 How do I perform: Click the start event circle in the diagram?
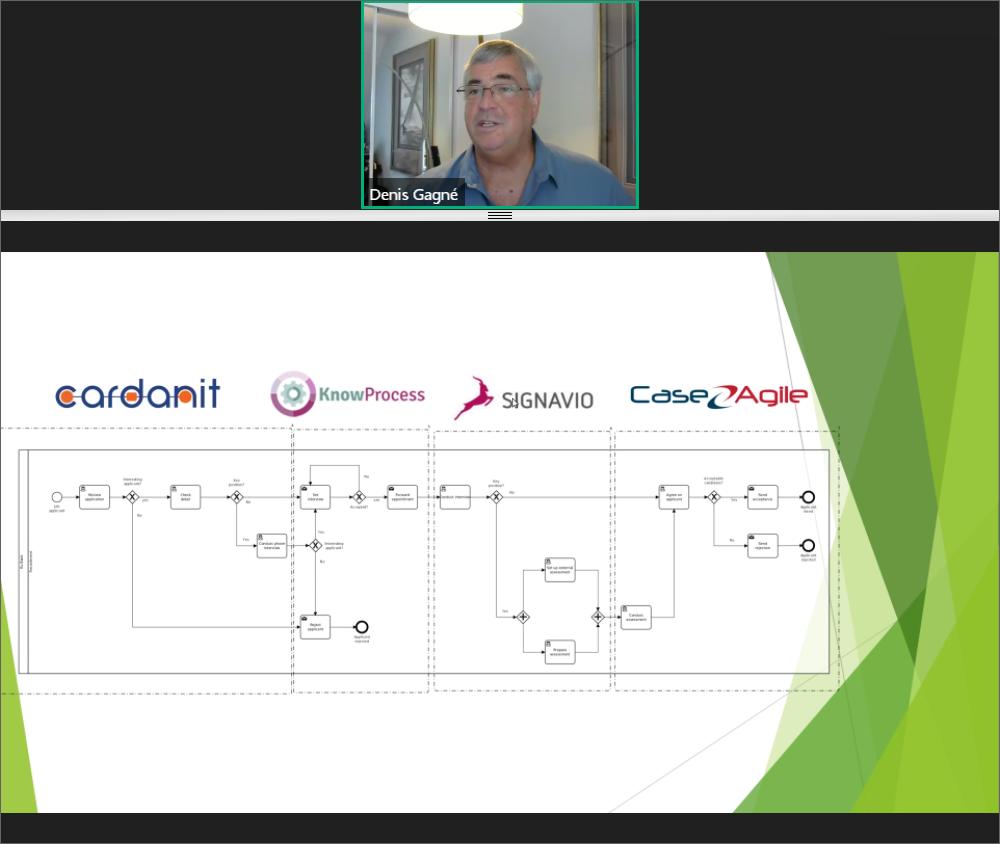tap(57, 497)
